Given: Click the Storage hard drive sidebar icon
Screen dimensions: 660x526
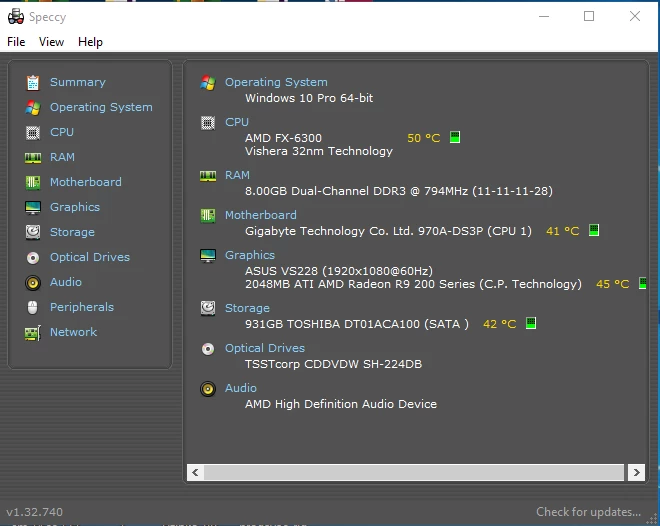Looking at the screenshot, I should (33, 232).
